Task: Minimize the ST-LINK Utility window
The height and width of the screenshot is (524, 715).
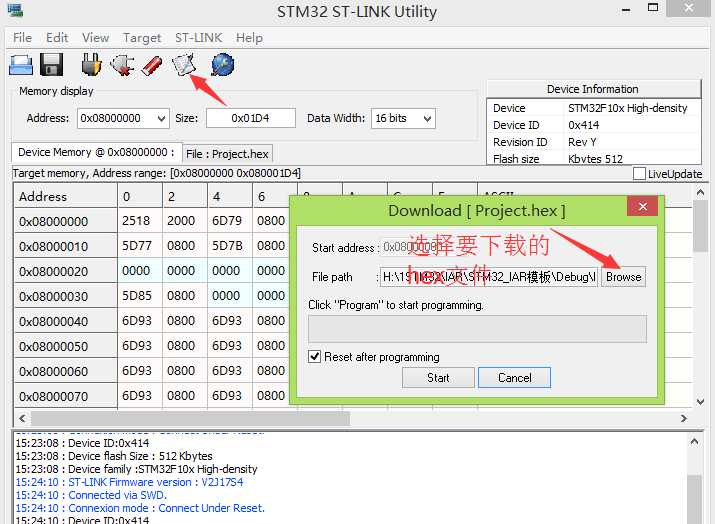Action: coord(626,9)
